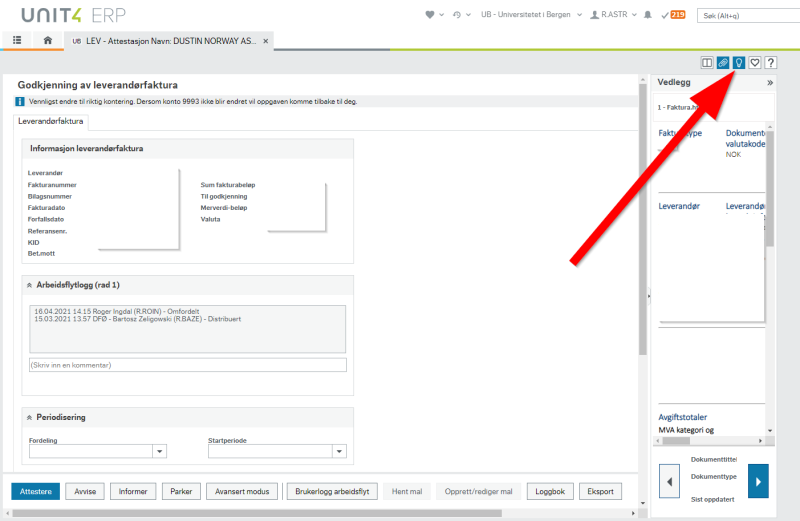The height and width of the screenshot is (521, 800).
Task: Click the Roger Ingdal Omfordelt log entry
Action: pos(117,311)
